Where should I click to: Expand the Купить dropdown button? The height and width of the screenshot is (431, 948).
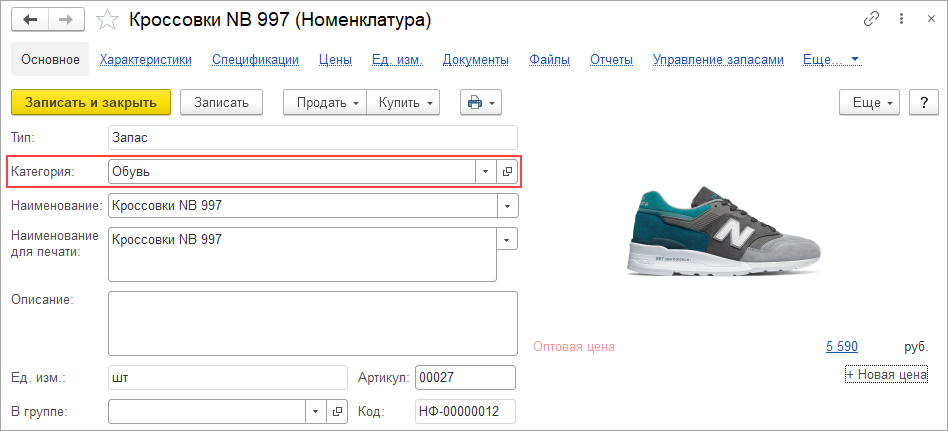(x=403, y=102)
